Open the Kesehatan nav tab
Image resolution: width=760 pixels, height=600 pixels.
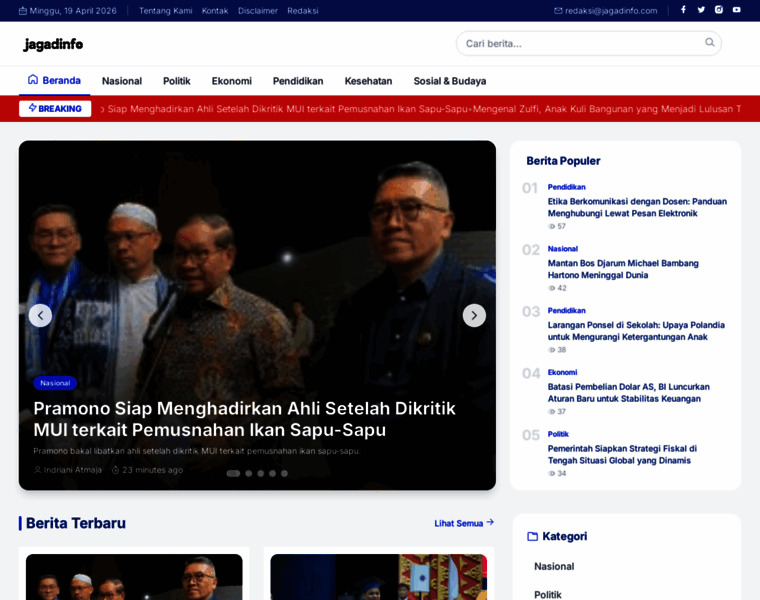tap(368, 81)
